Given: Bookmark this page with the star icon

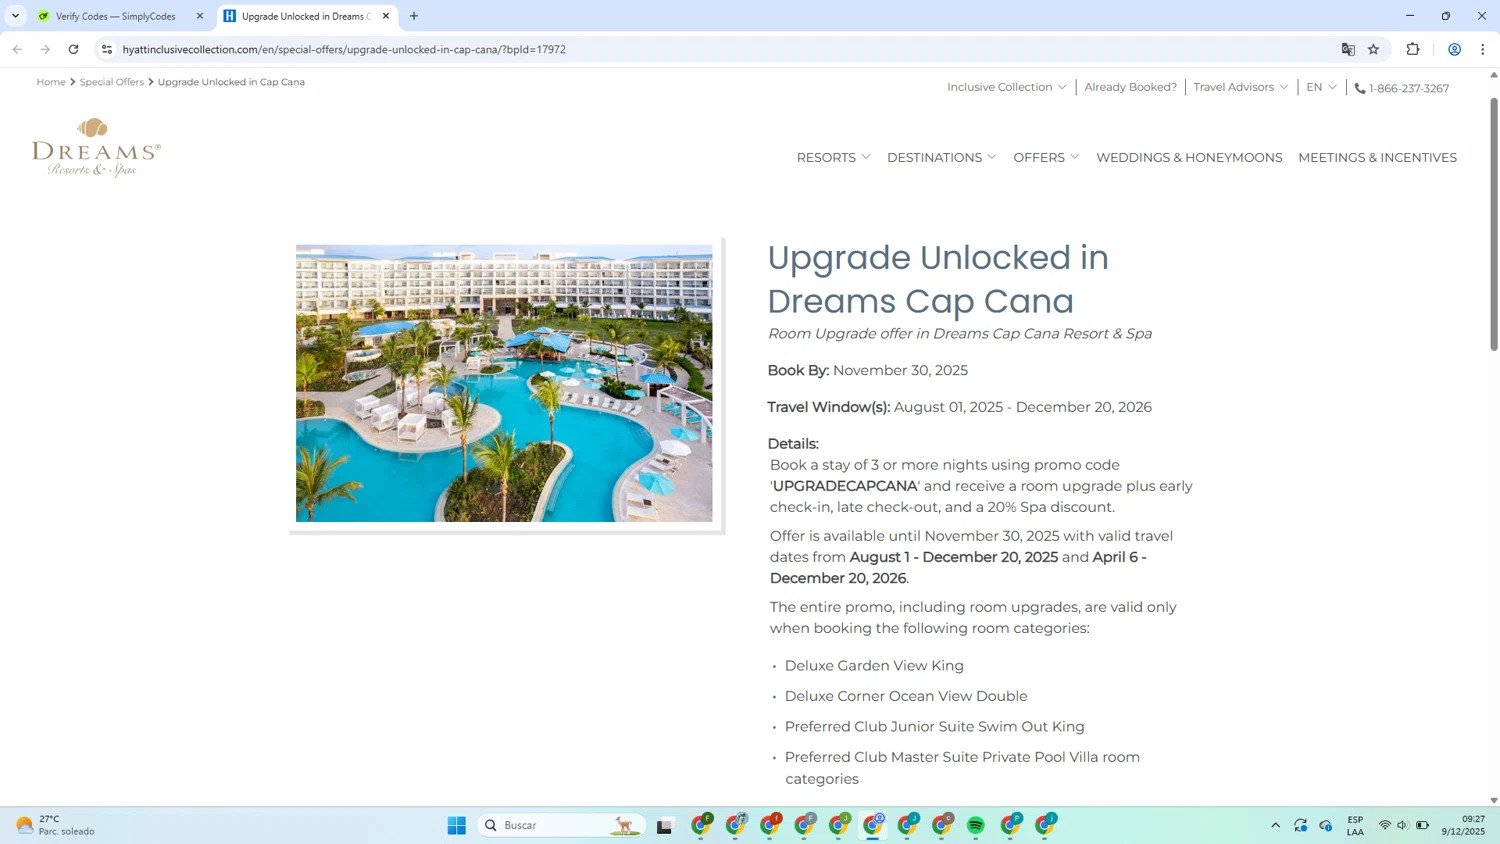Looking at the screenshot, I should (1374, 49).
